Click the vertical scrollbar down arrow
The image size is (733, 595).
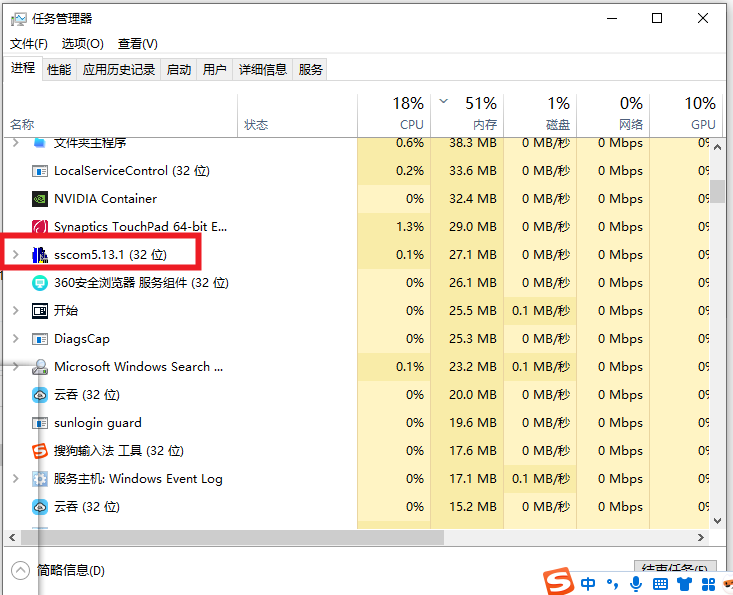pos(717,521)
